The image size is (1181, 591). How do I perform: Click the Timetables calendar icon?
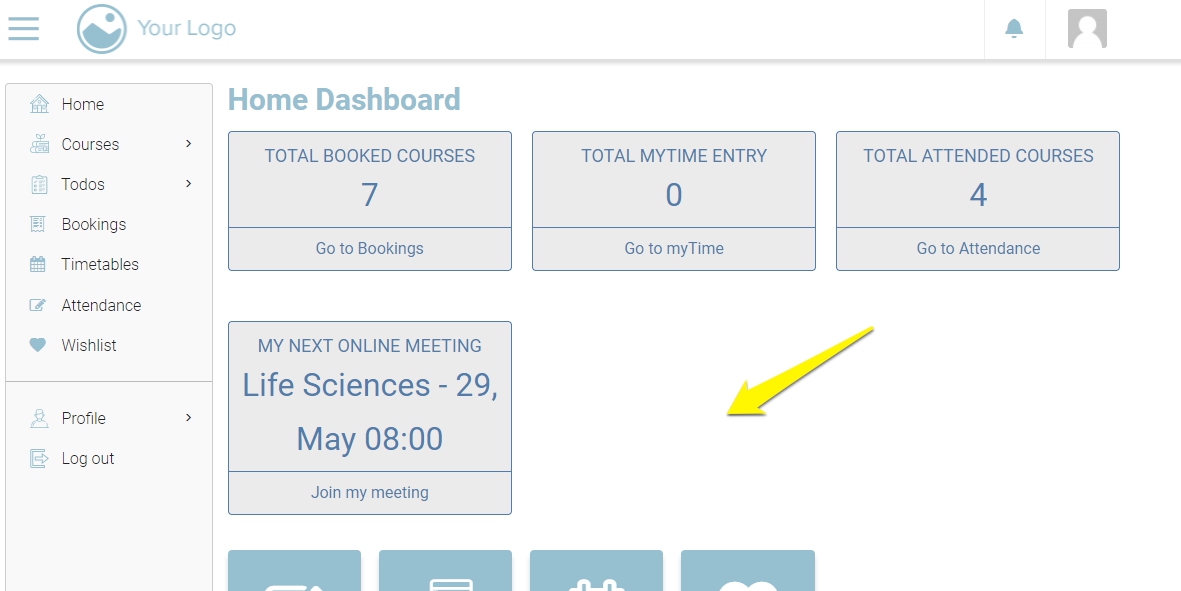click(38, 265)
